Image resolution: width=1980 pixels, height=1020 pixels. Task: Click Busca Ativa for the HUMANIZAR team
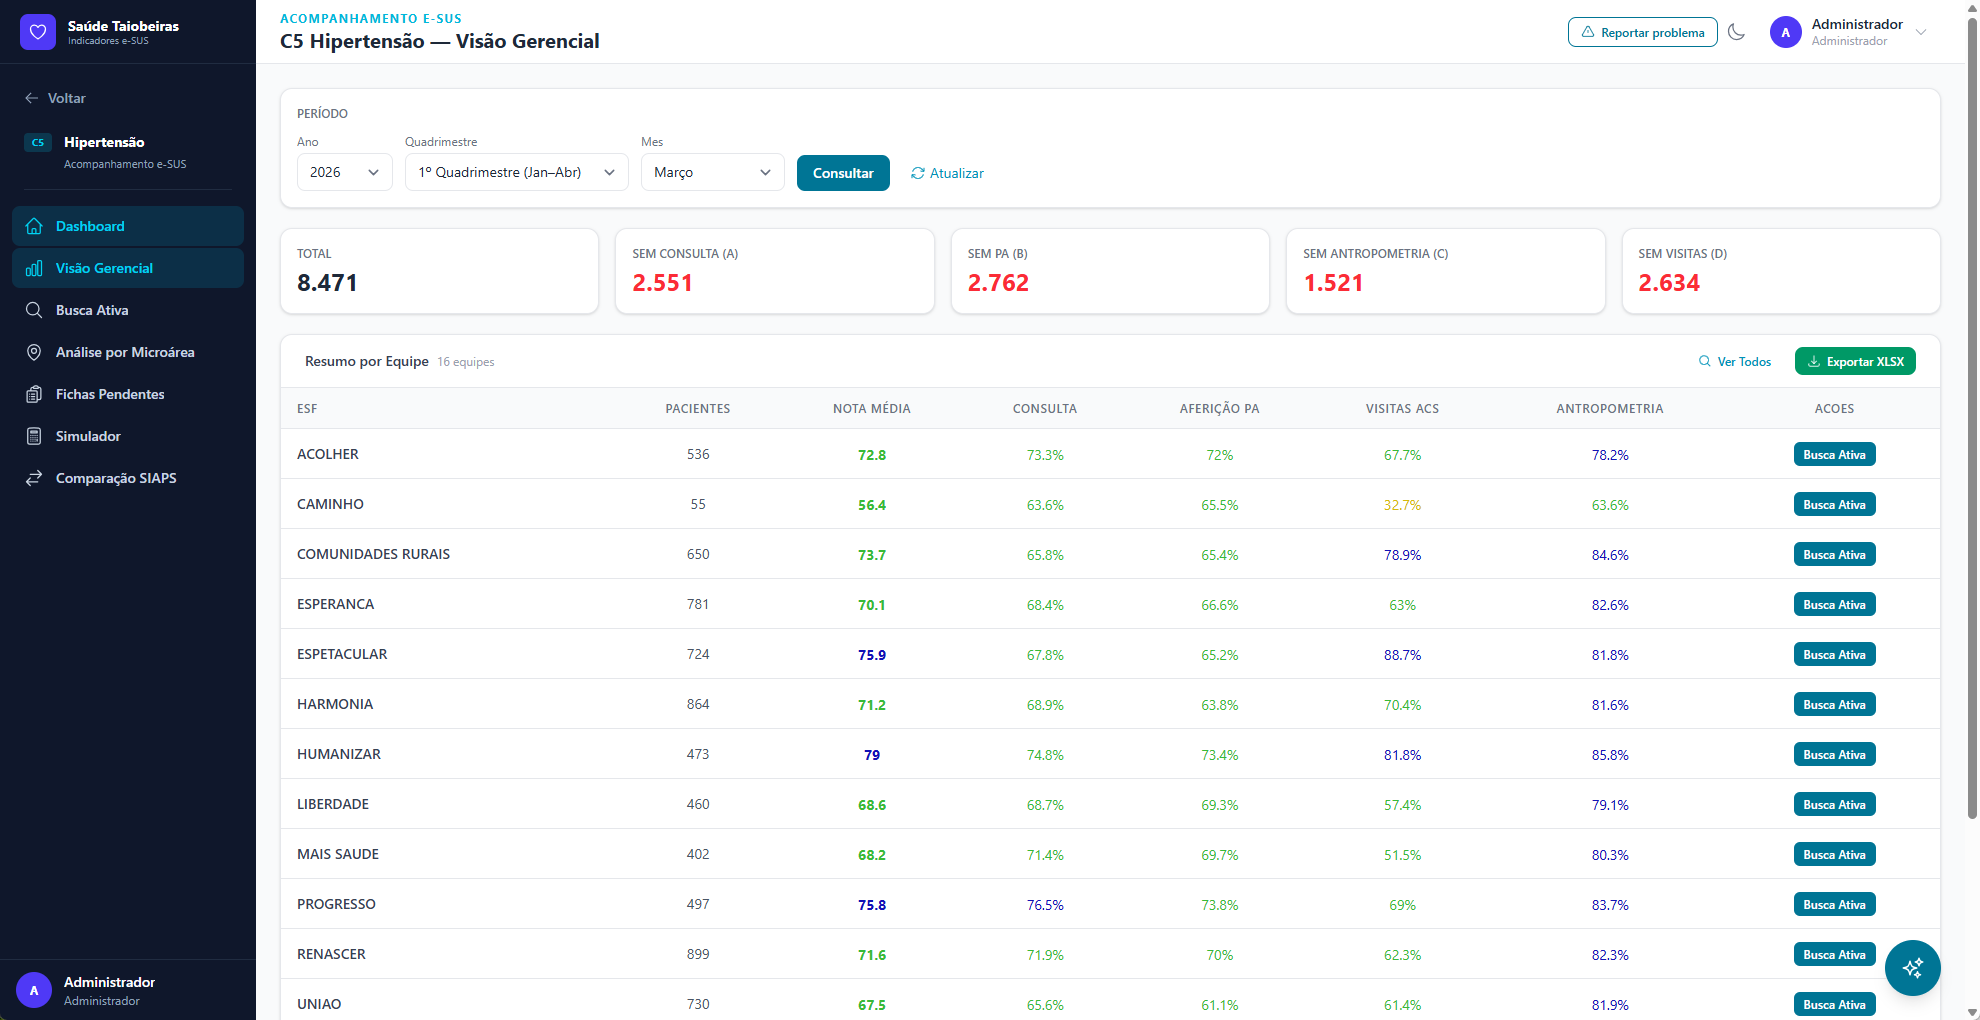click(x=1834, y=755)
